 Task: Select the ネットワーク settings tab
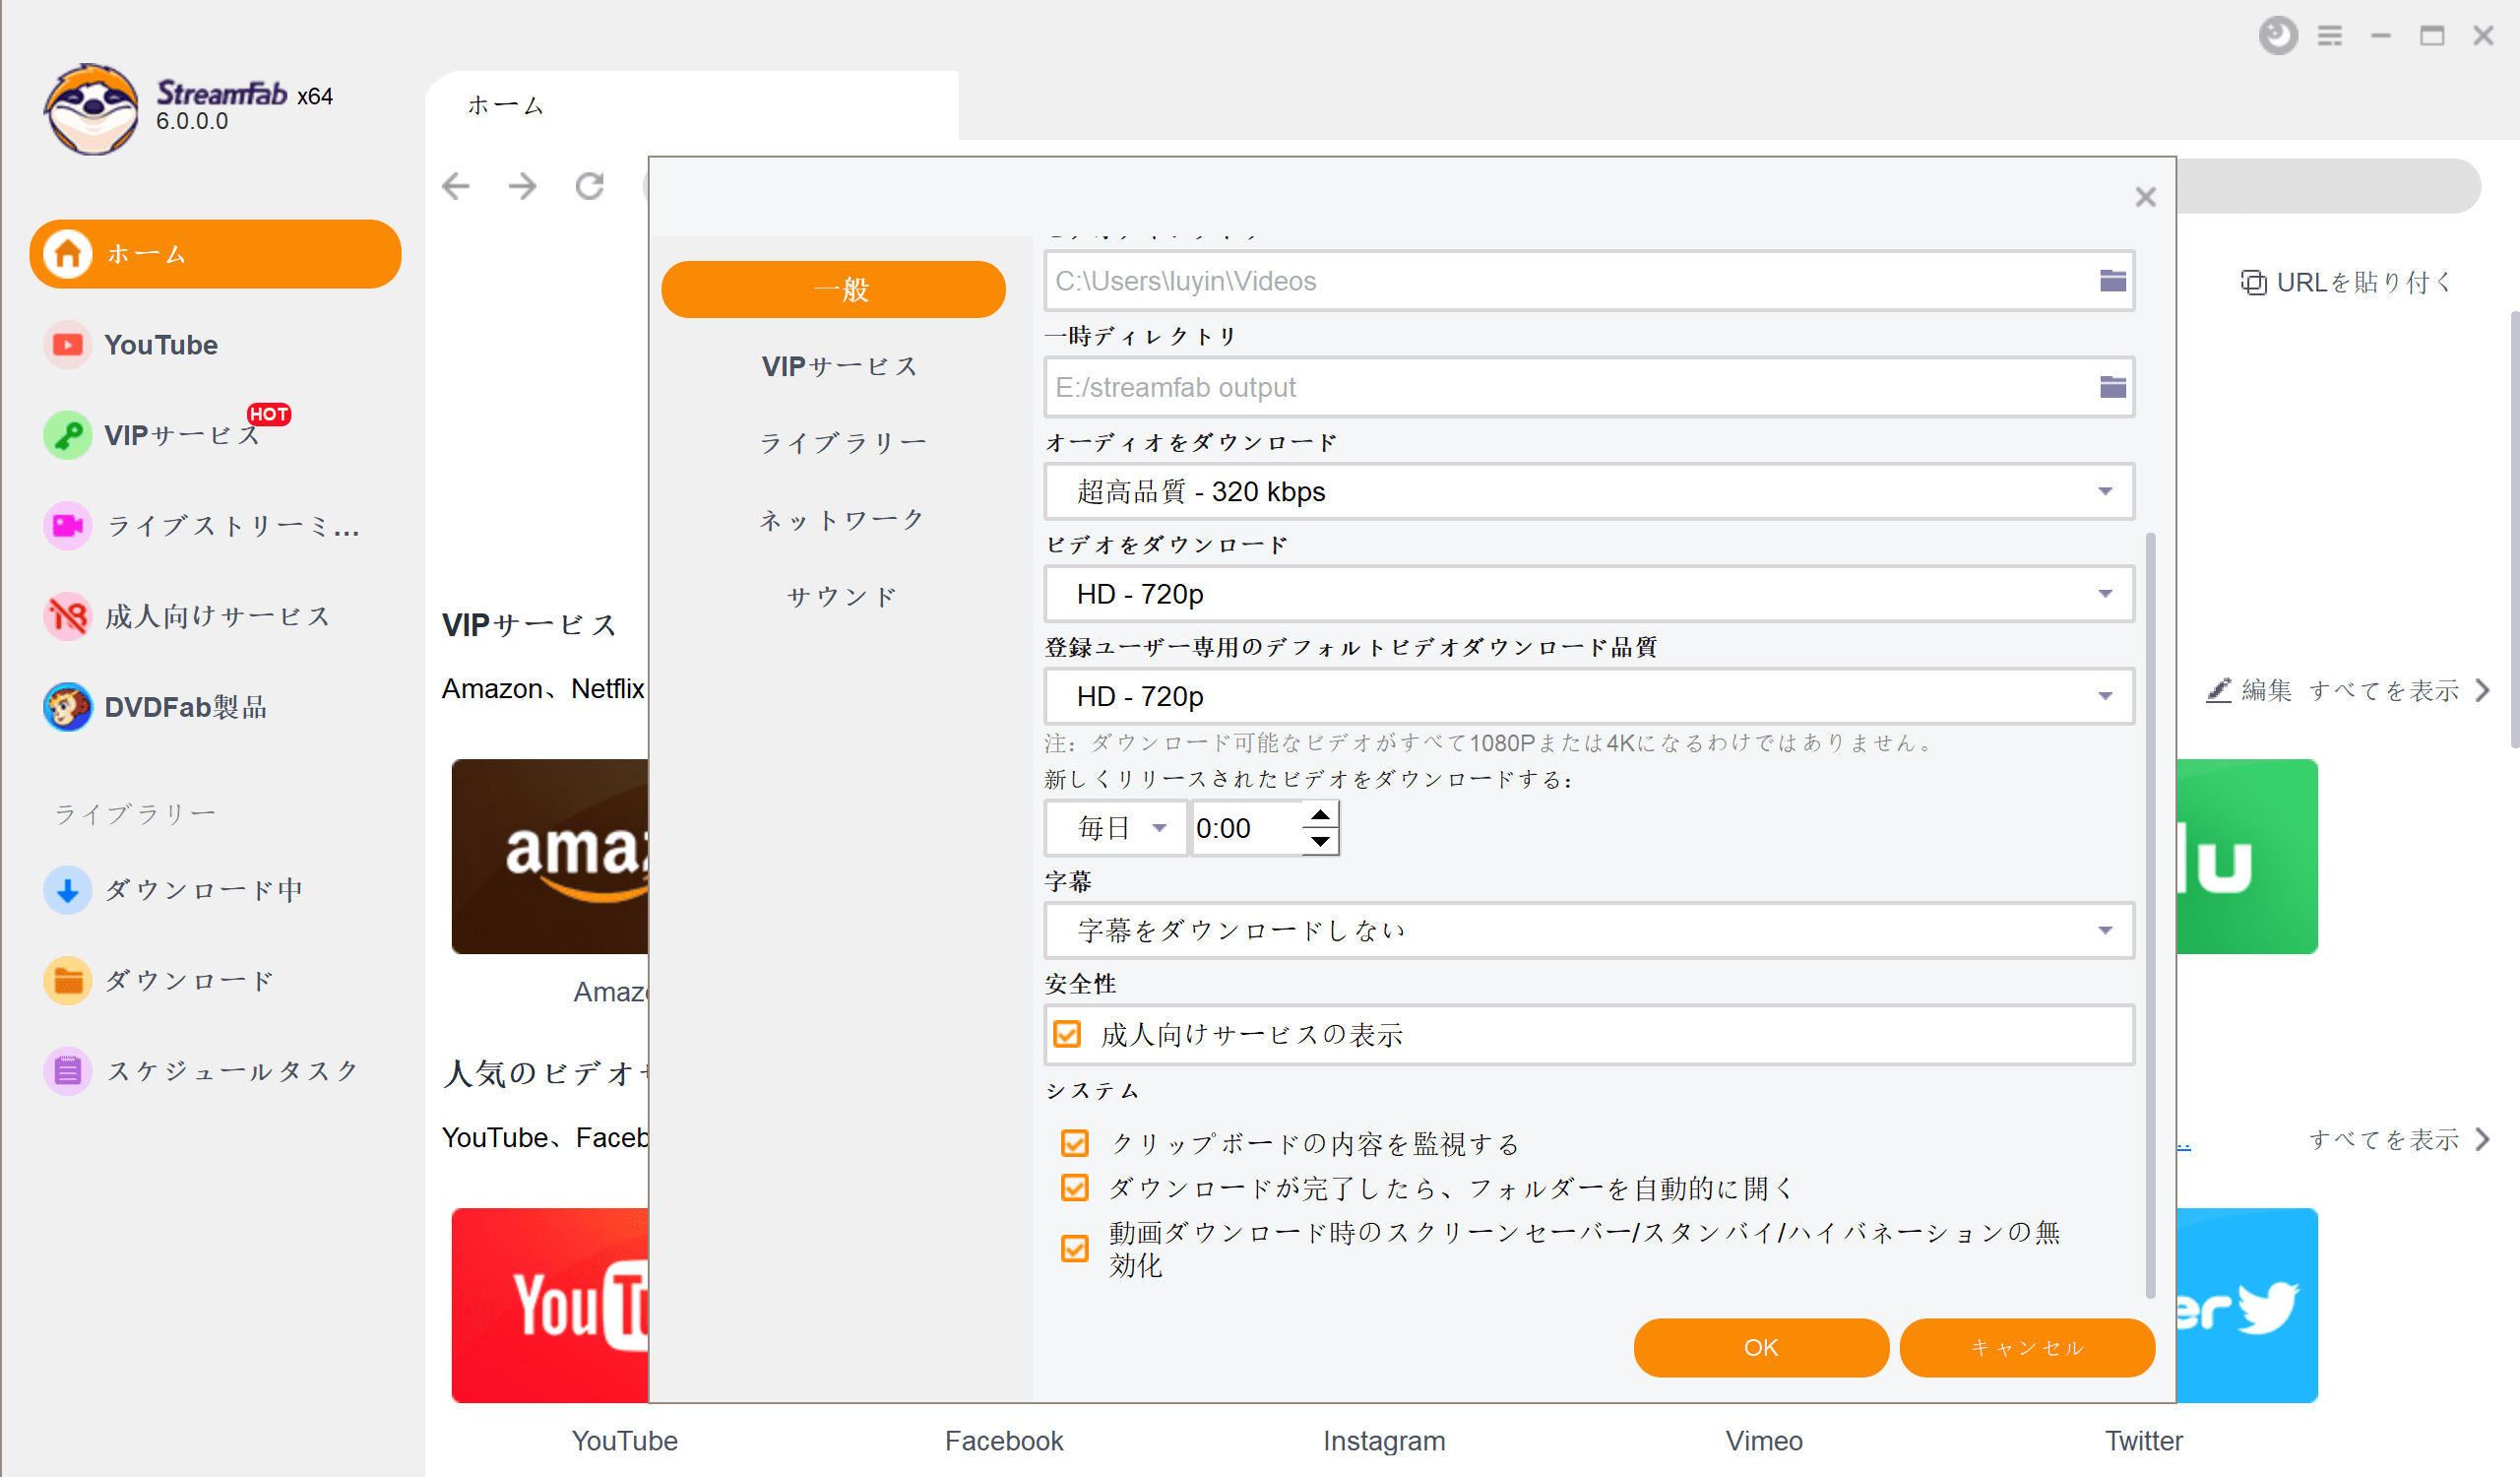coord(842,519)
